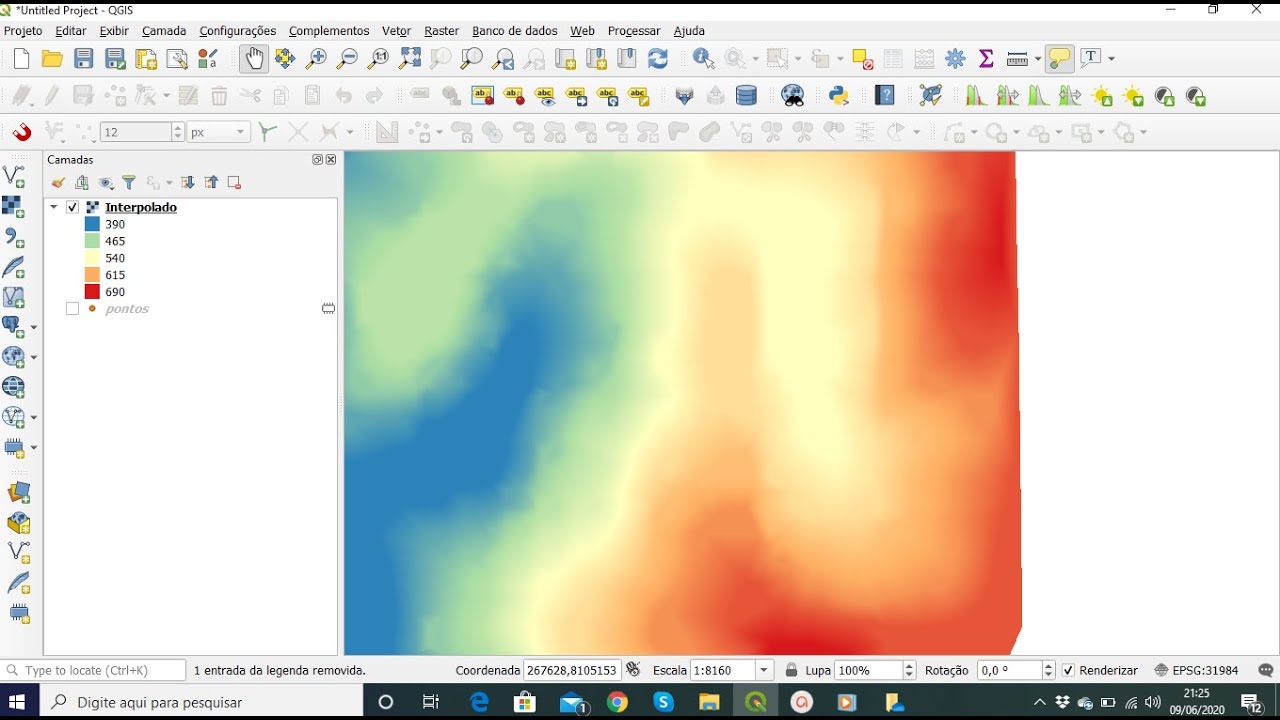The width and height of the screenshot is (1280, 720).
Task: Click the Type to locate search box
Action: pos(94,670)
